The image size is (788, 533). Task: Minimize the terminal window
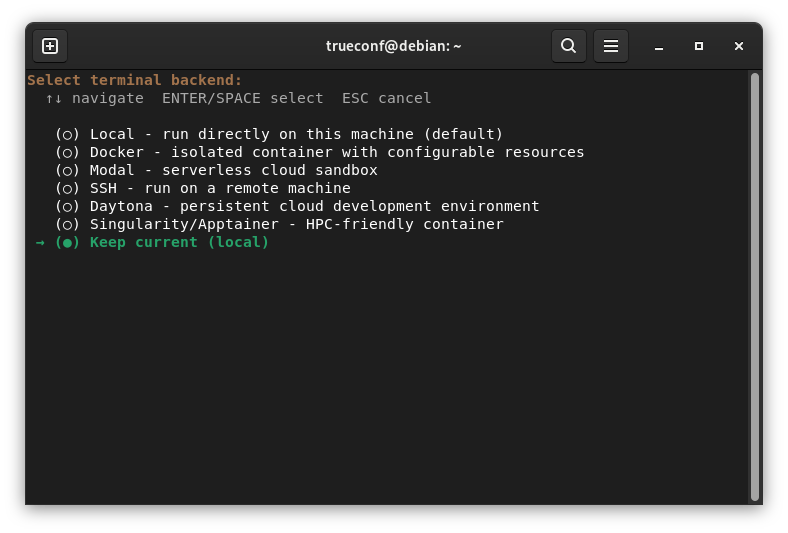click(x=659, y=46)
